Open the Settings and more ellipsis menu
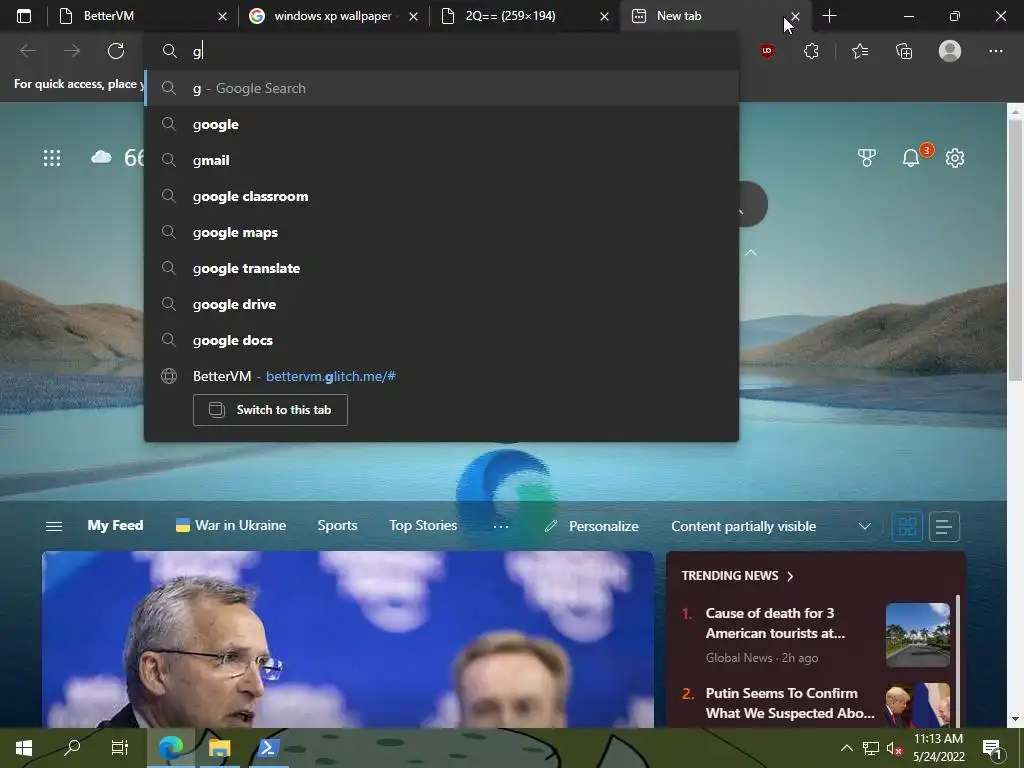 pyautogui.click(x=995, y=51)
